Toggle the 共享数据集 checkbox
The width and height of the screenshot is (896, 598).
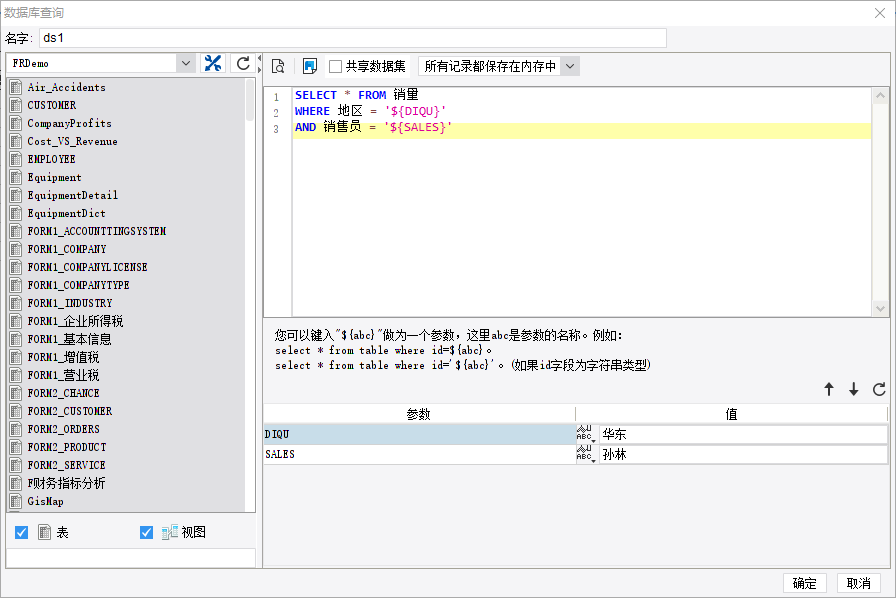(x=335, y=66)
